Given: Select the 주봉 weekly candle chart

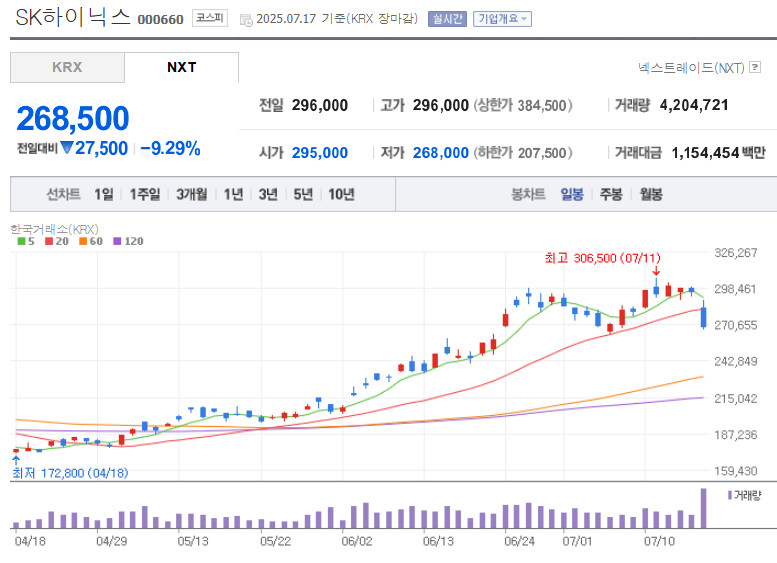Looking at the screenshot, I should [x=610, y=194].
